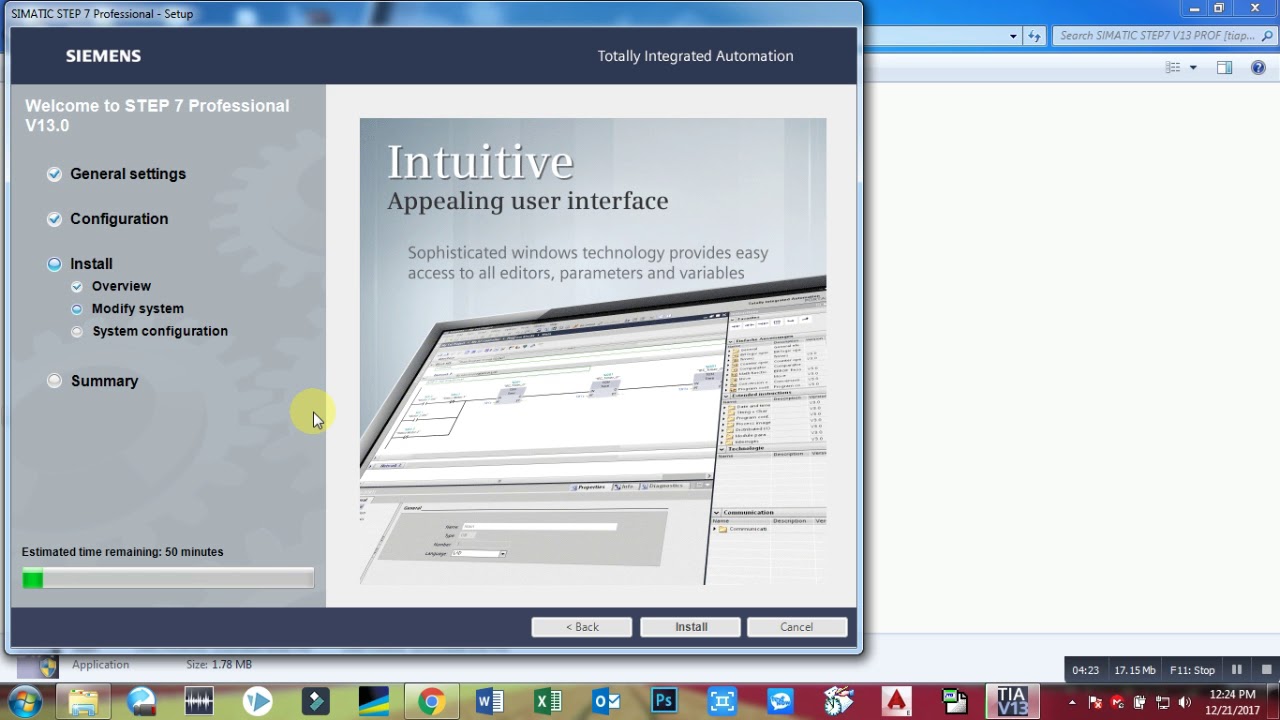Select the Configuration step
Image resolution: width=1280 pixels, height=720 pixels.
pos(119,219)
